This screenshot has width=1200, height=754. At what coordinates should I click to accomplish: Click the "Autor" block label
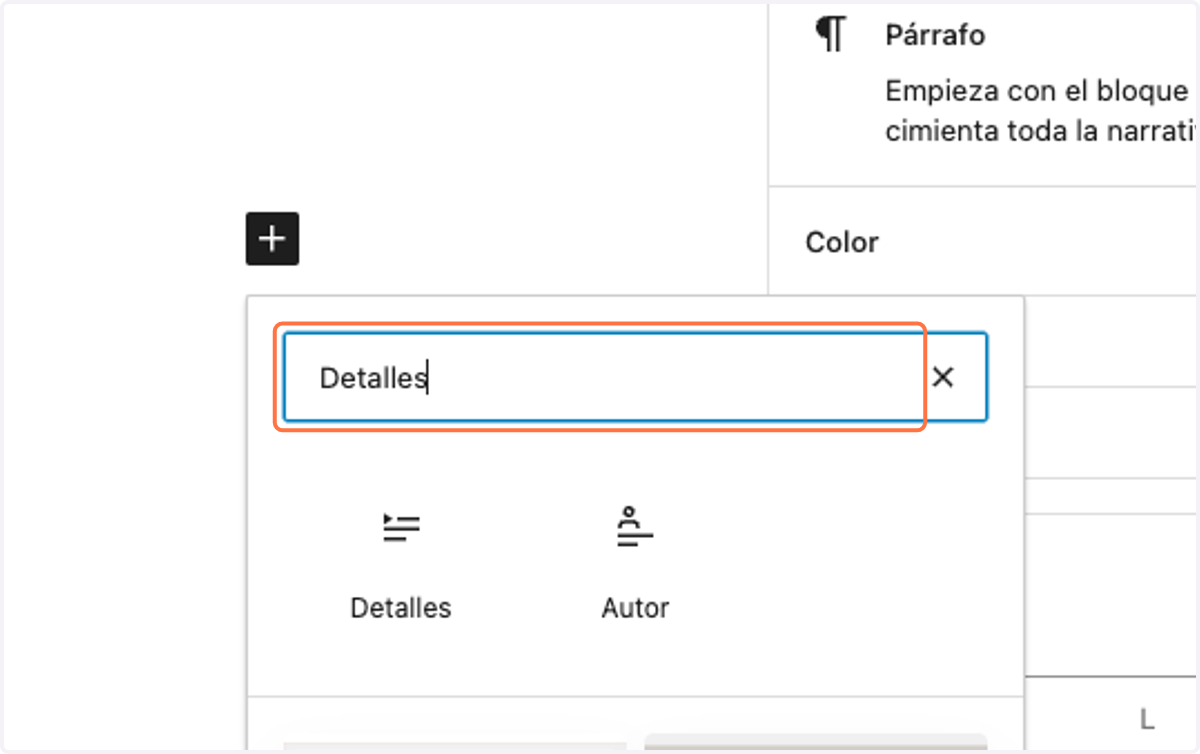click(x=635, y=607)
